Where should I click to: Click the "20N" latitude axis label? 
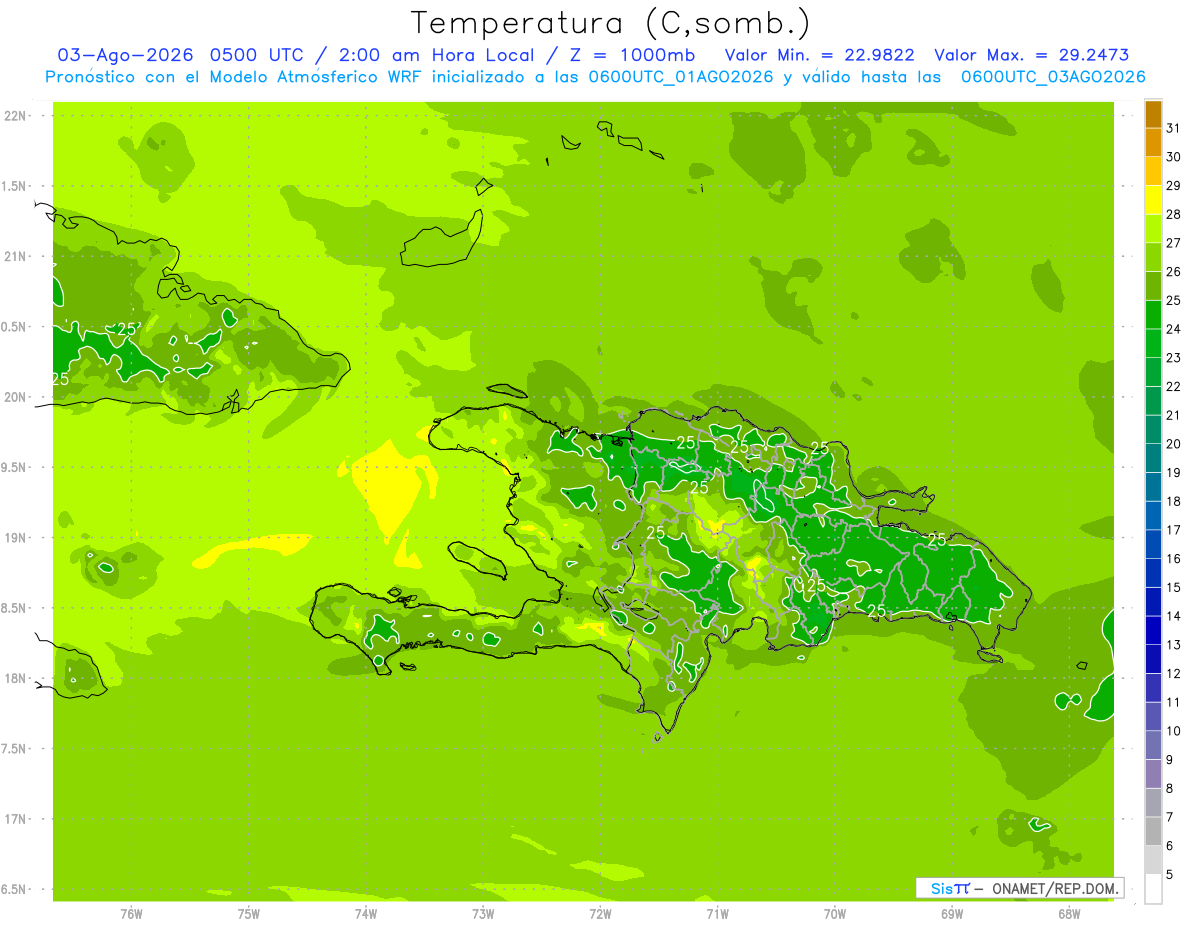point(16,397)
